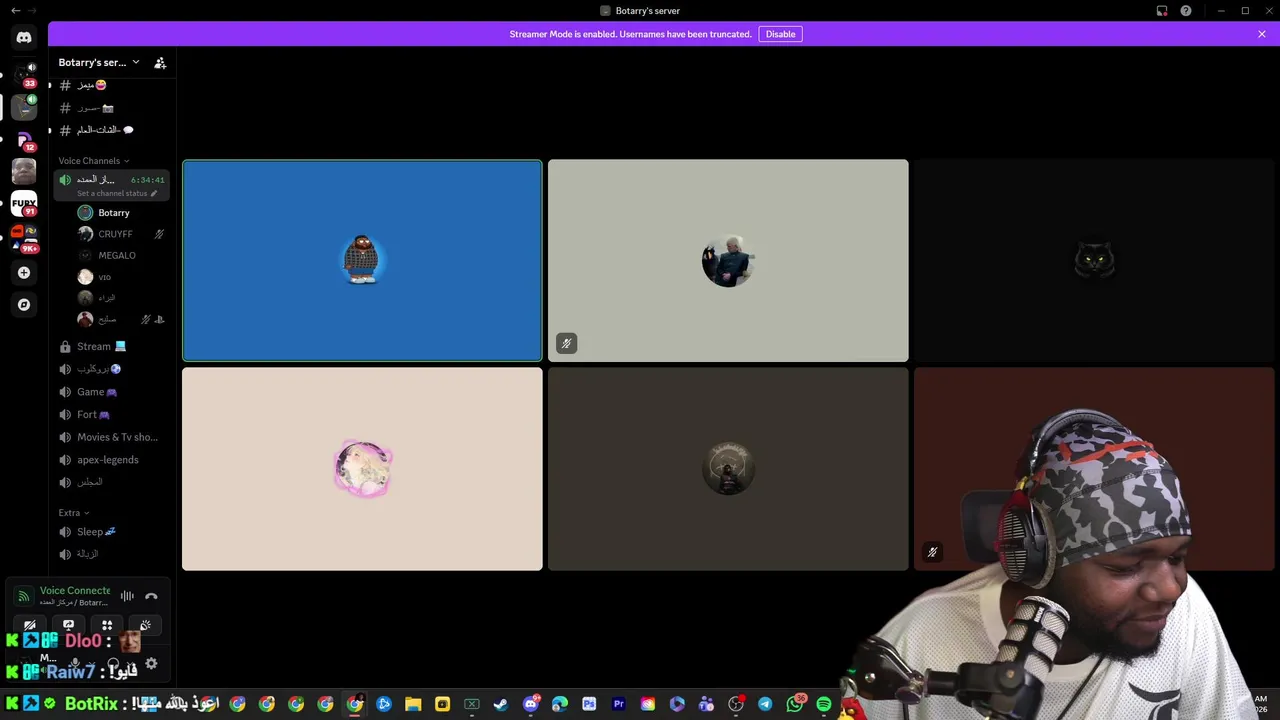Image resolution: width=1280 pixels, height=720 pixels.
Task: Join the apex-legends voice channel
Action: pos(111,460)
